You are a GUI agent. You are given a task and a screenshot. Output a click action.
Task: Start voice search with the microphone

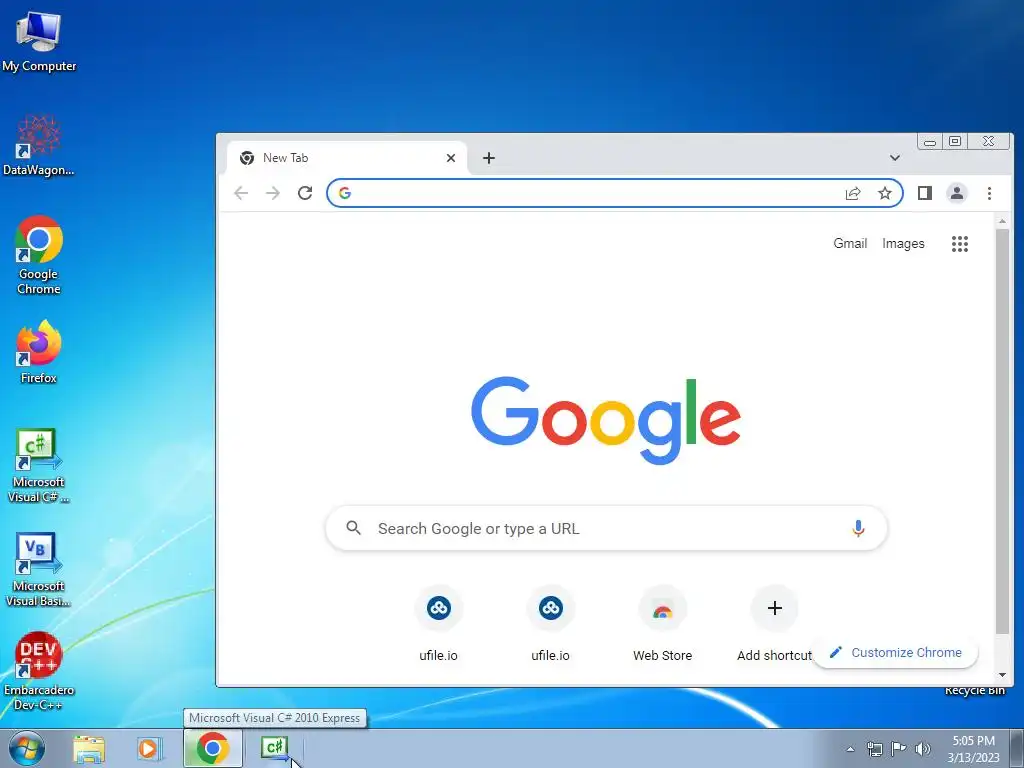(x=858, y=528)
